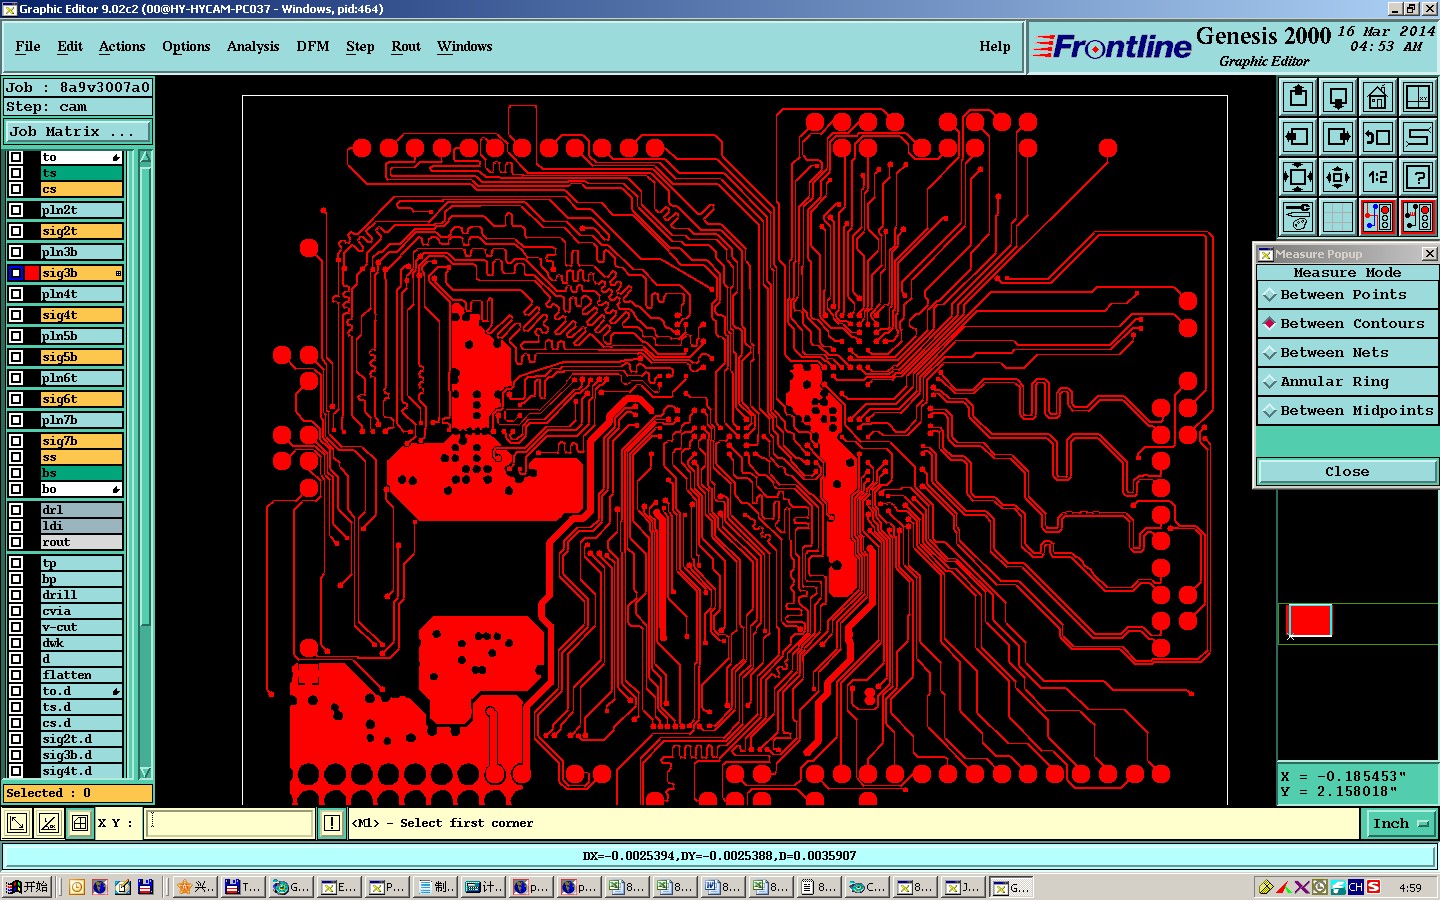Toggle the checkbox for layer sig3b
The width and height of the screenshot is (1440, 900).
coord(16,273)
